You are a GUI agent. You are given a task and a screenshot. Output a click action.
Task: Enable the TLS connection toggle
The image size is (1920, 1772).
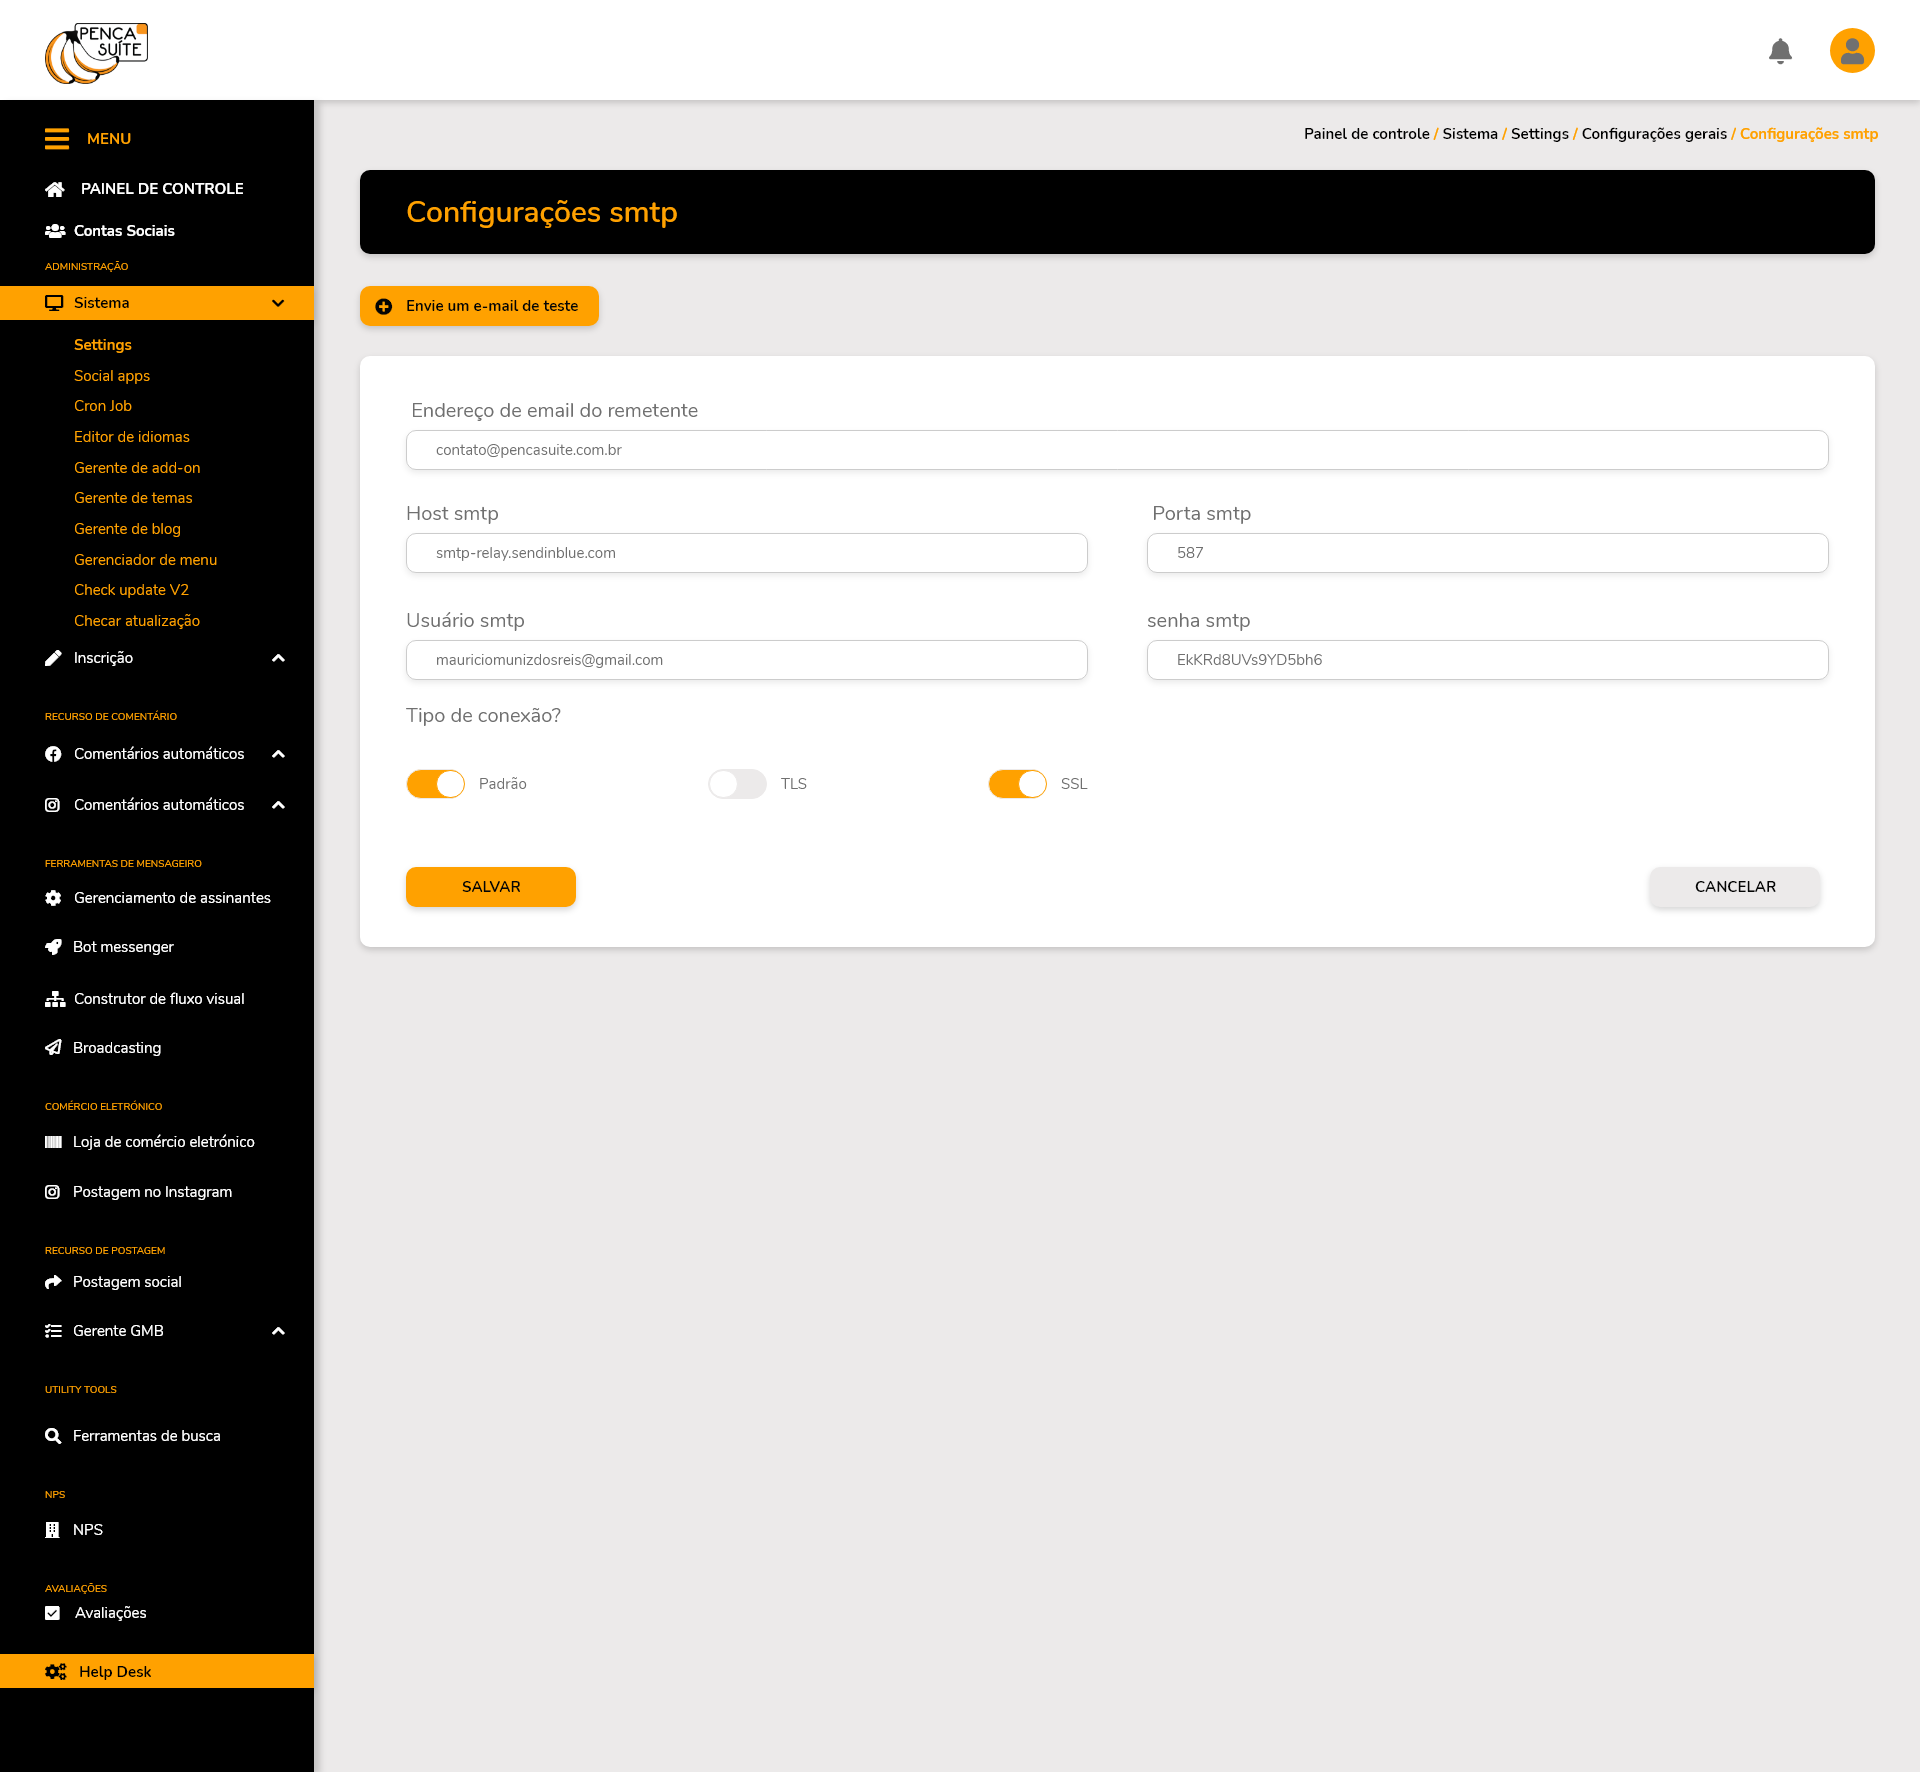pos(737,784)
